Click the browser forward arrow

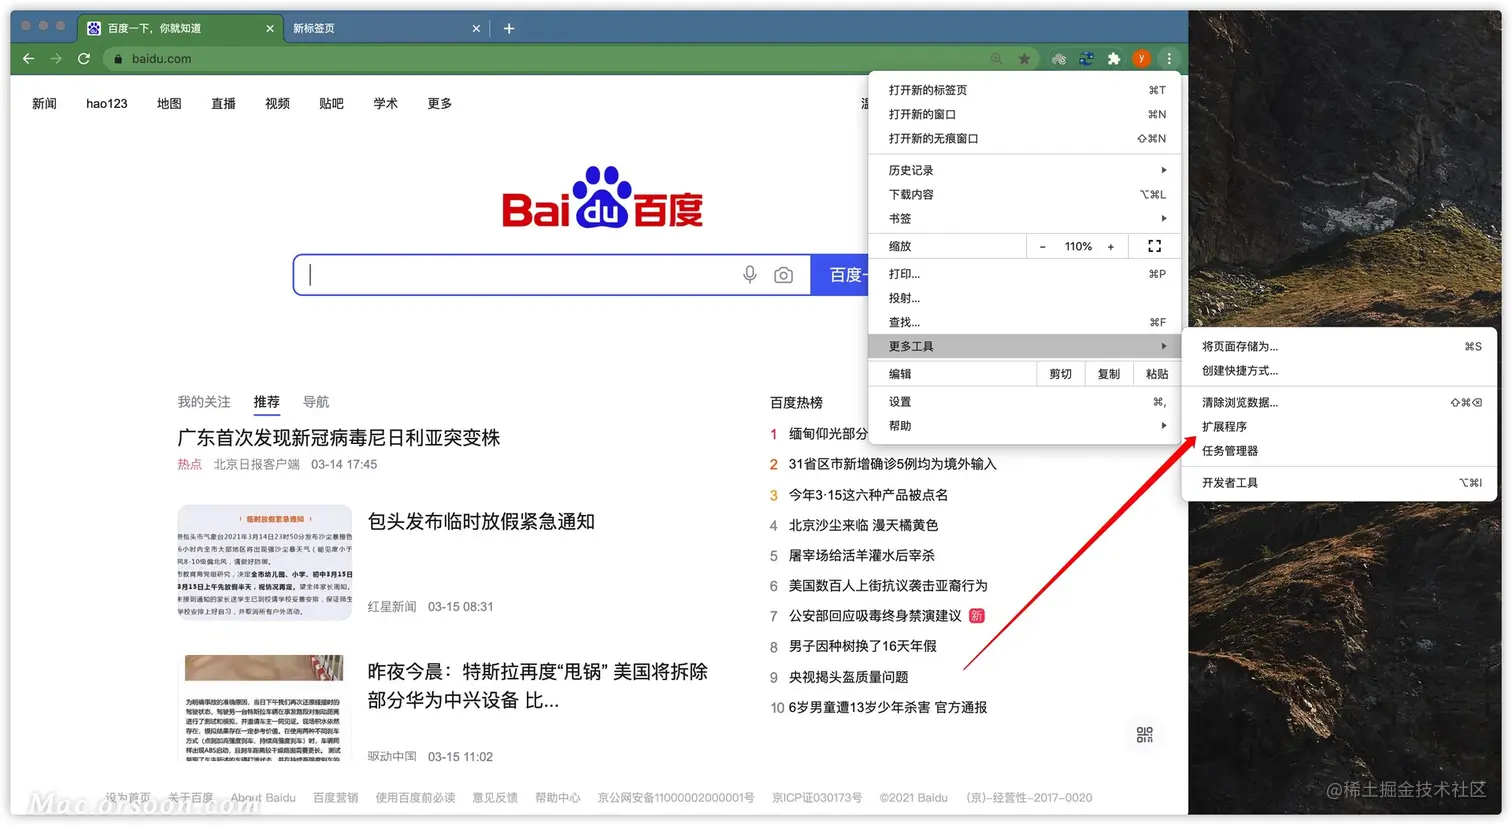point(56,59)
